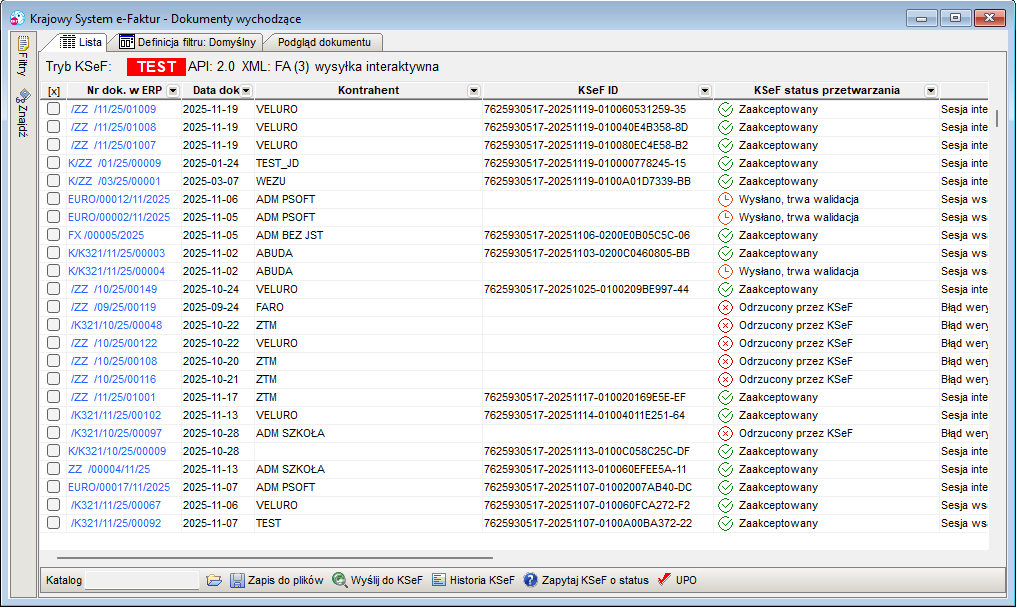
Task: Click the Katalog input field
Action: [142, 580]
